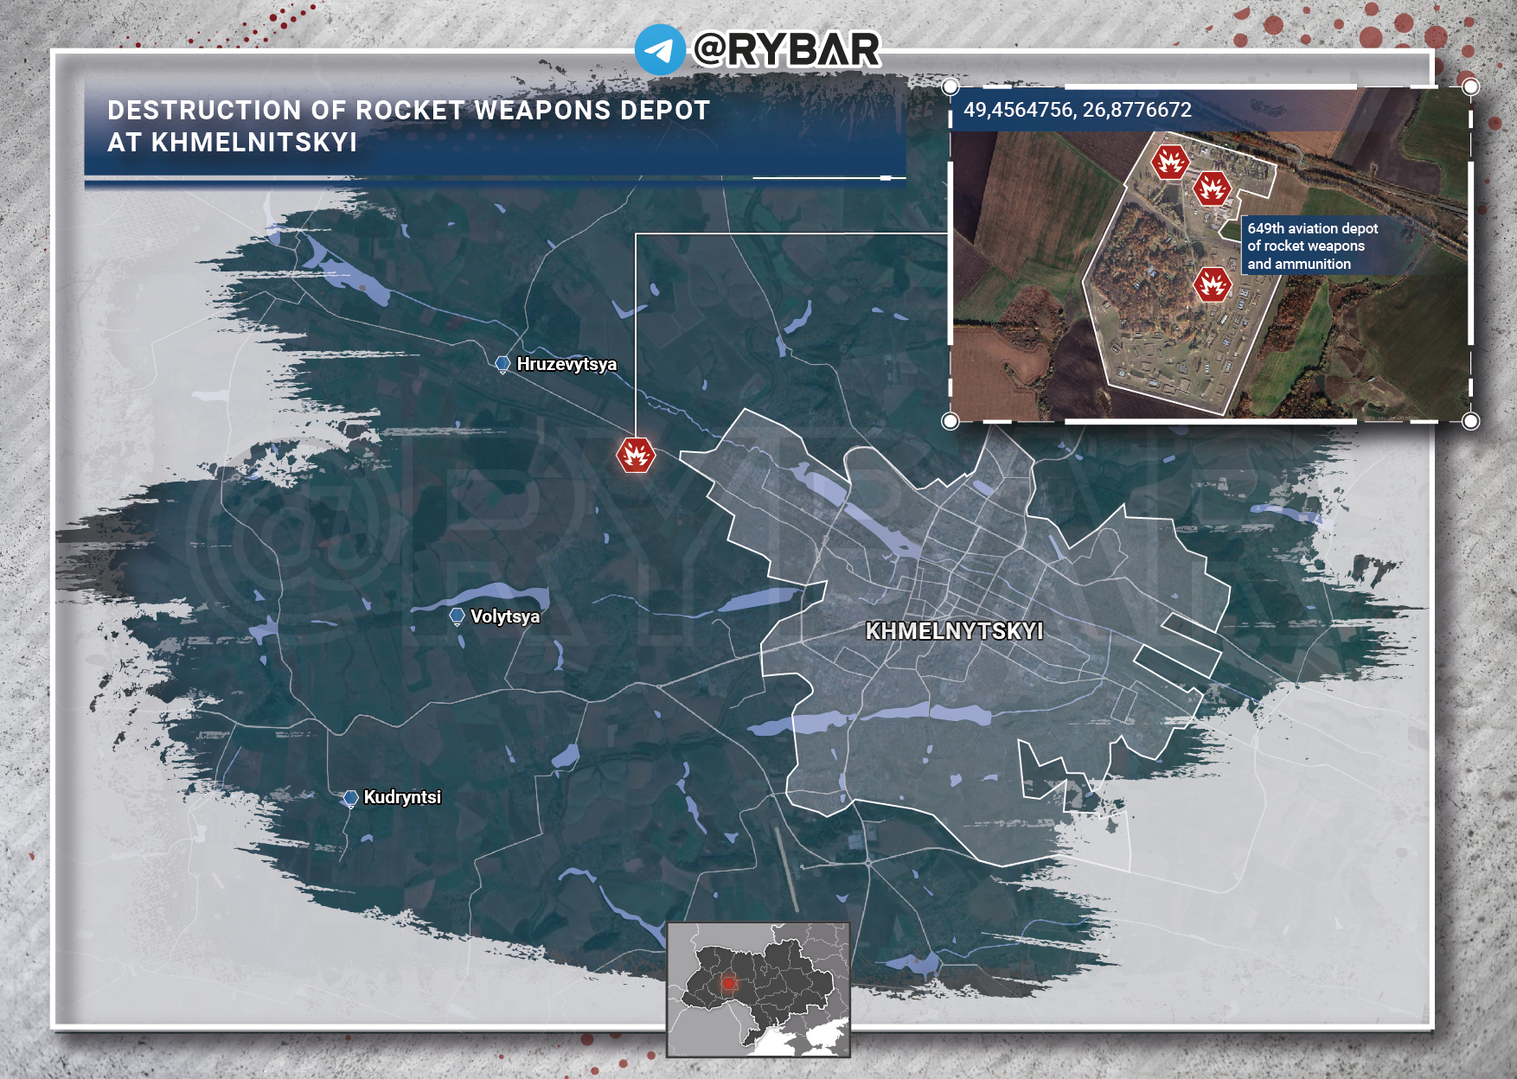Click the Hruzevytsya village label
The width and height of the screenshot is (1517, 1079).
pyautogui.click(x=566, y=364)
